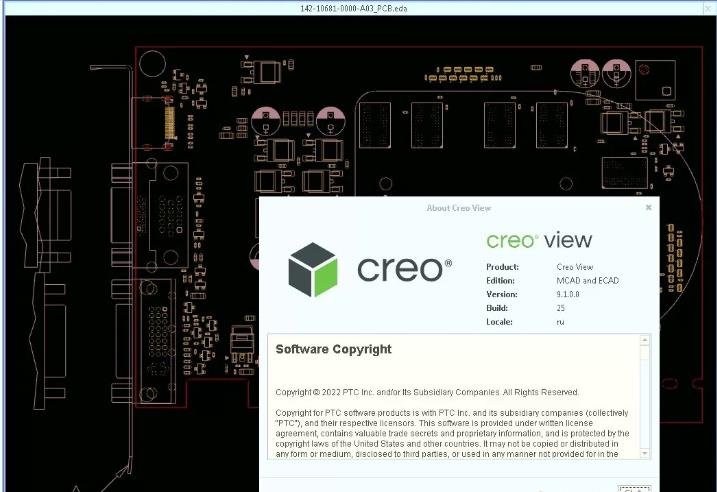Click the 'Version:' label
Viewport: 717px width, 492px height.
pos(502,294)
